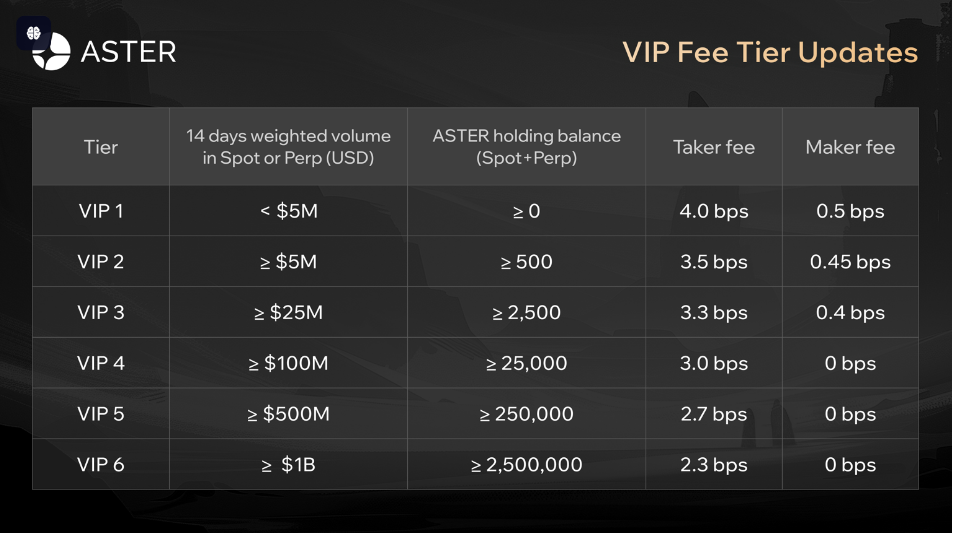Click the VIP 6 tier label
The height and width of the screenshot is (533, 953).
pos(101,465)
